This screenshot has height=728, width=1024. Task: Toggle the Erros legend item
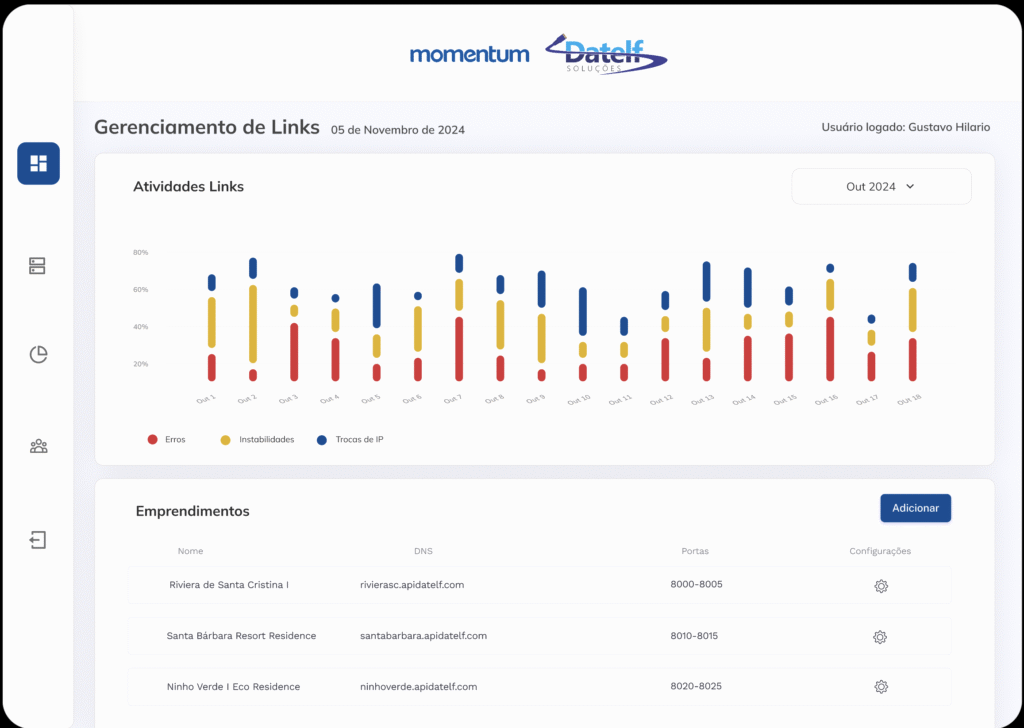[x=167, y=439]
